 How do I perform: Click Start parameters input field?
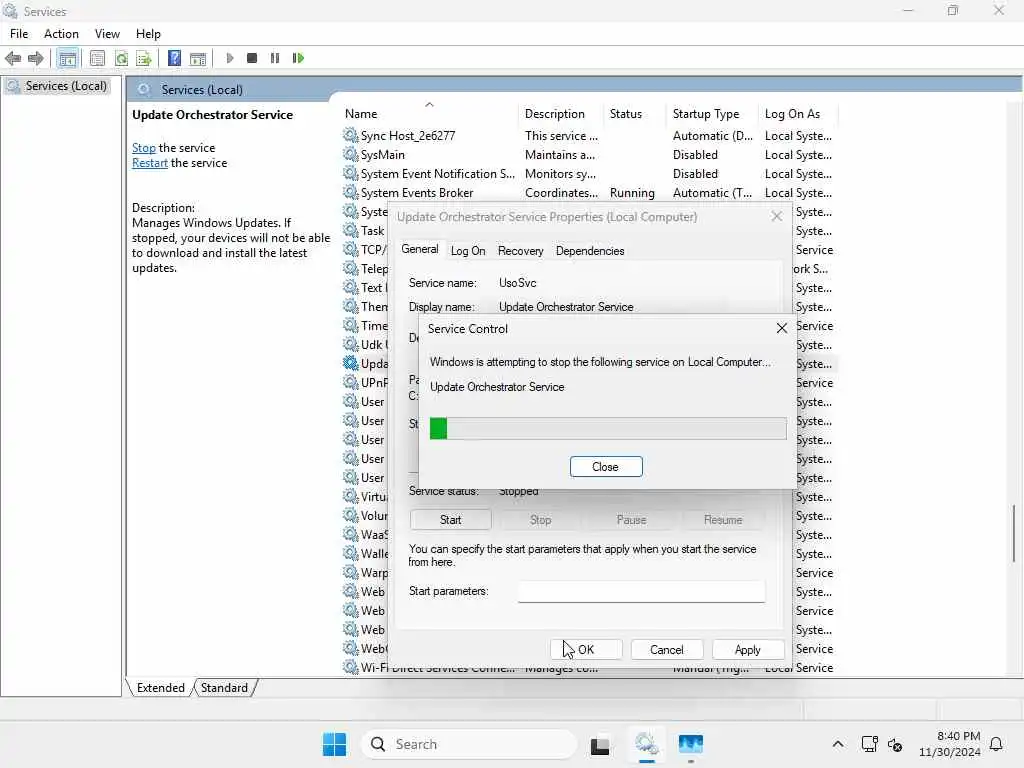point(641,591)
